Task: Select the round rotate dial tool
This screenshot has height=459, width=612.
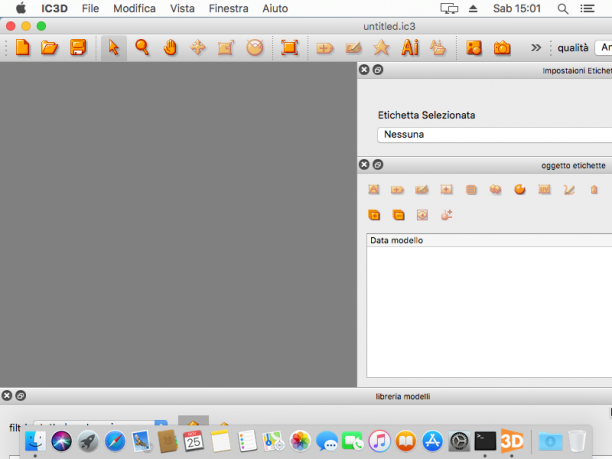Action: (254, 48)
